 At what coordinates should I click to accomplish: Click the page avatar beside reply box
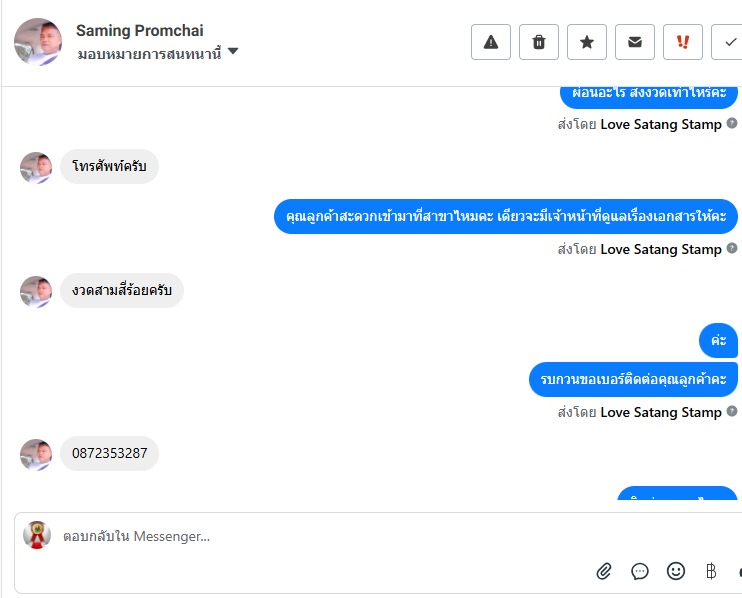37,535
